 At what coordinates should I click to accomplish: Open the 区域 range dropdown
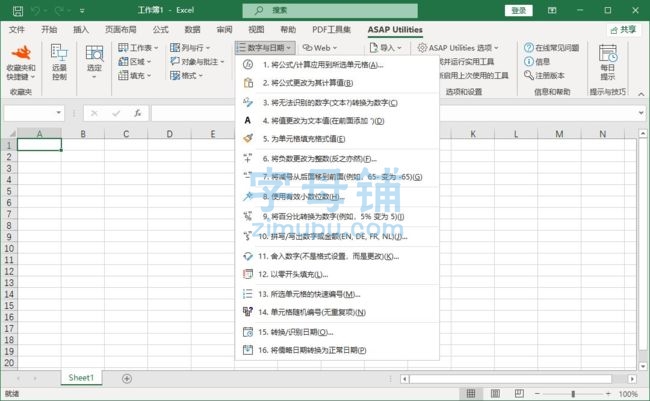coord(135,62)
